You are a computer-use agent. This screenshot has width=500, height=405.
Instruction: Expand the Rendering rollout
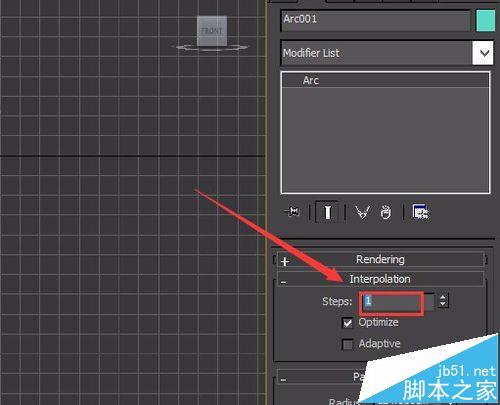[x=380, y=259]
